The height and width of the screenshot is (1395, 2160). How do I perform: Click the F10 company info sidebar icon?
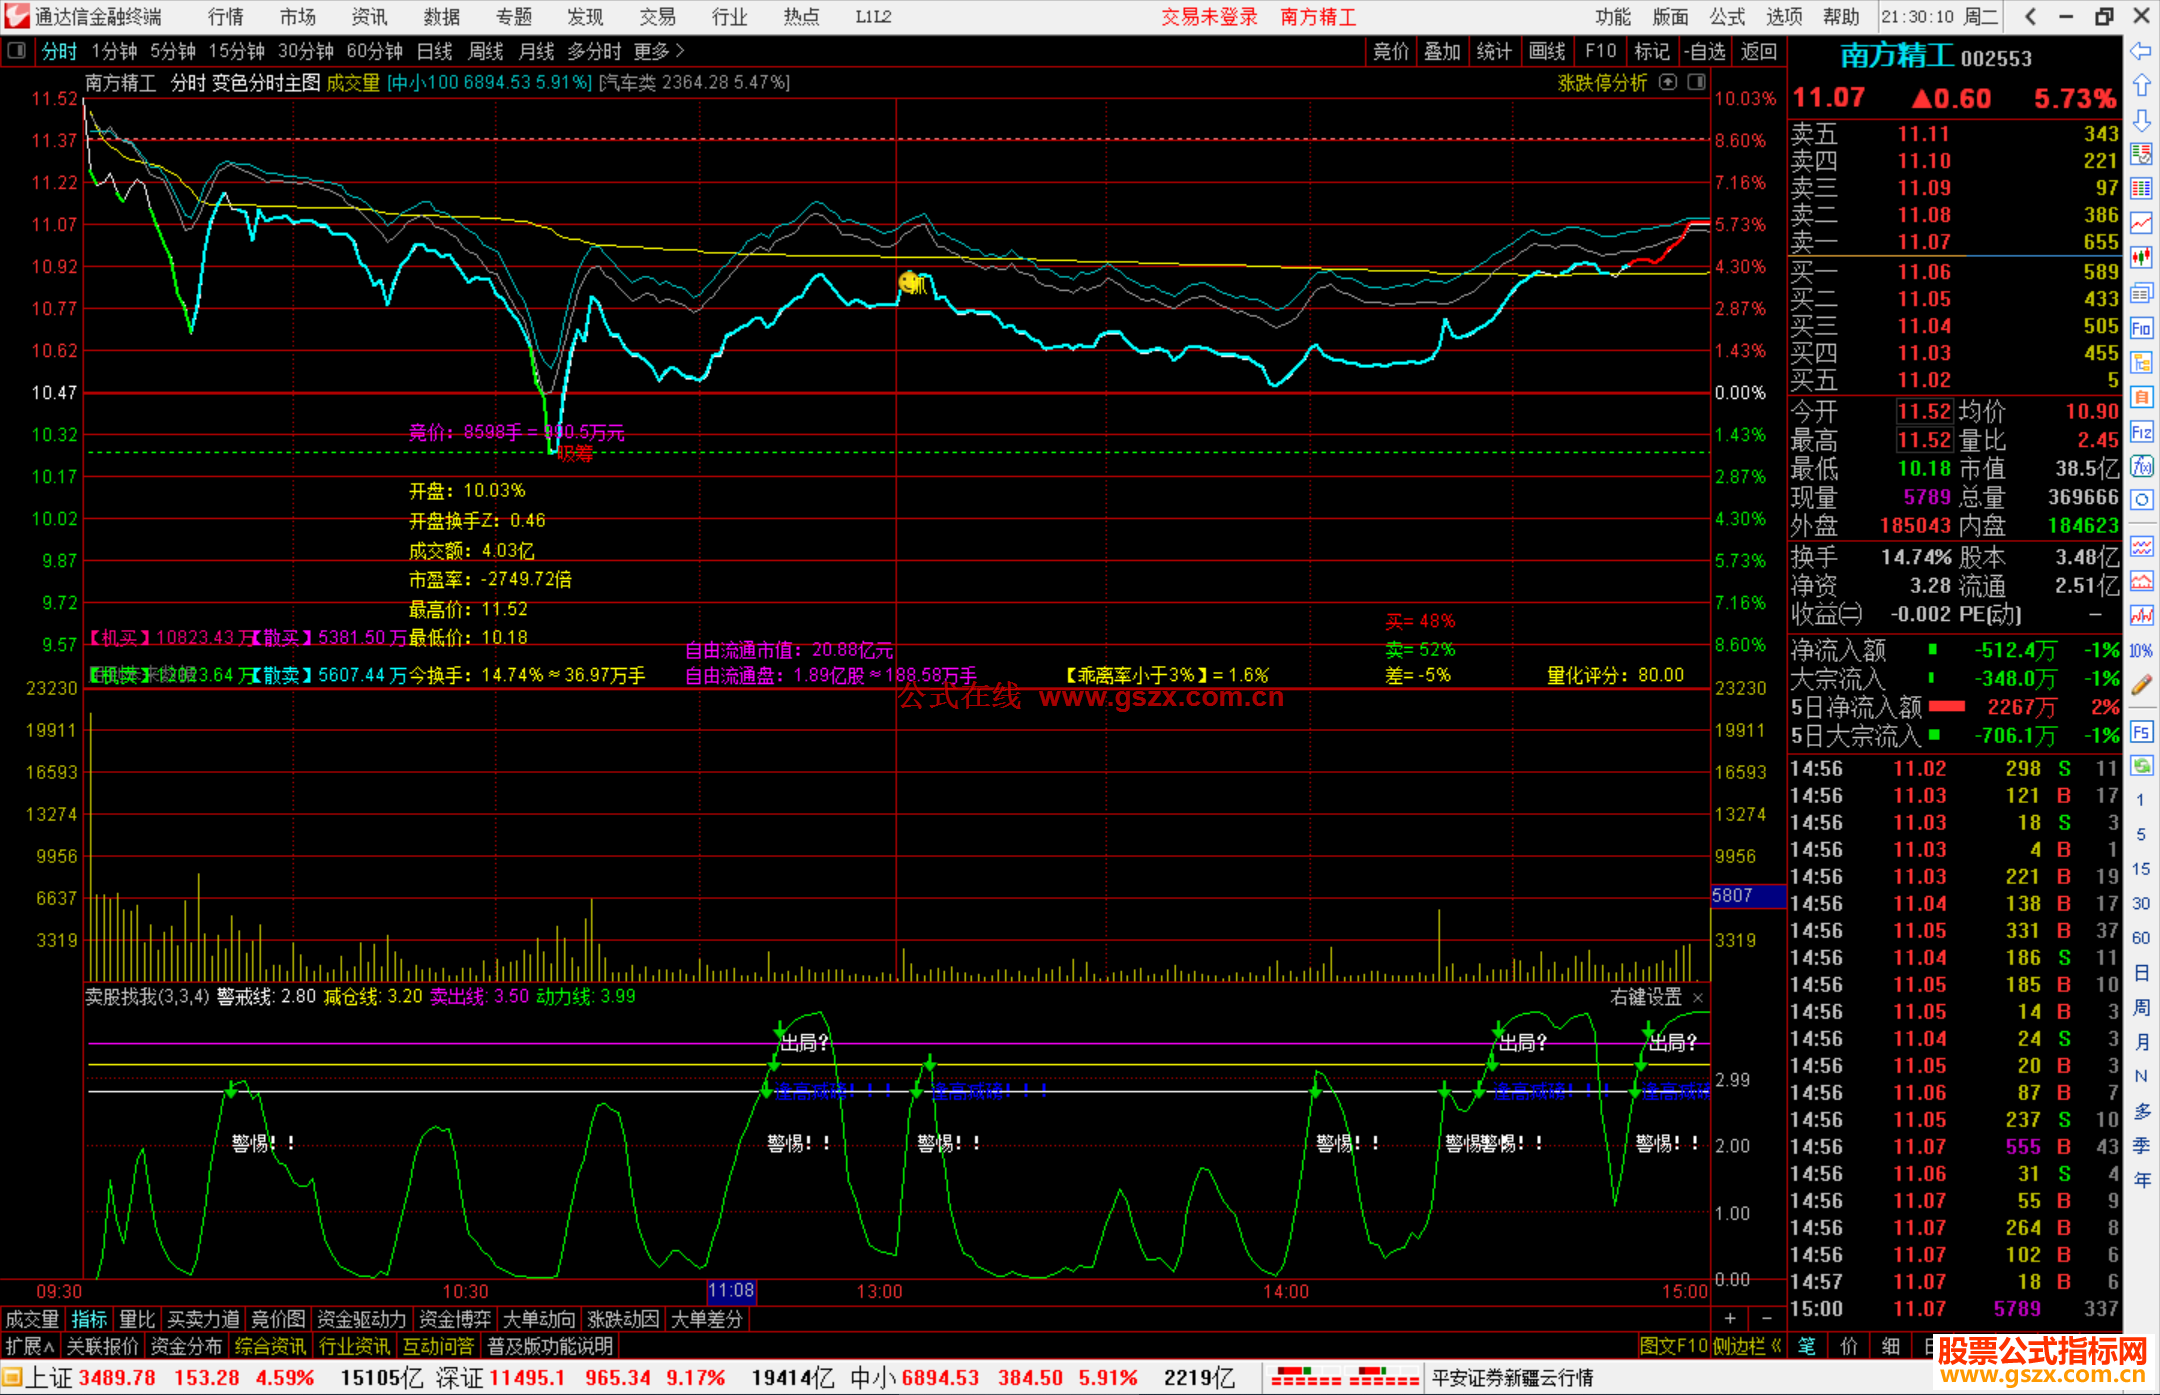tap(2141, 328)
